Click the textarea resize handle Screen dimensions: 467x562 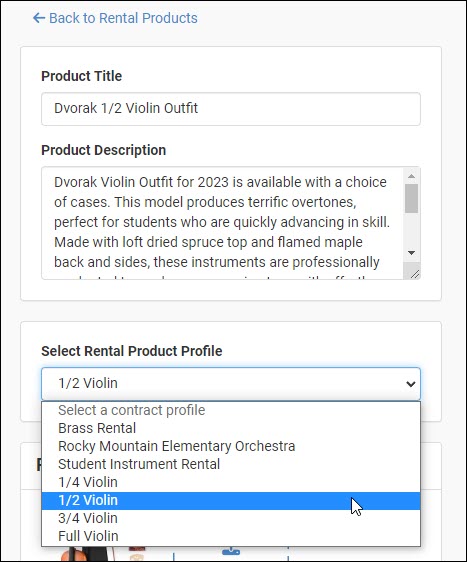[x=414, y=274]
